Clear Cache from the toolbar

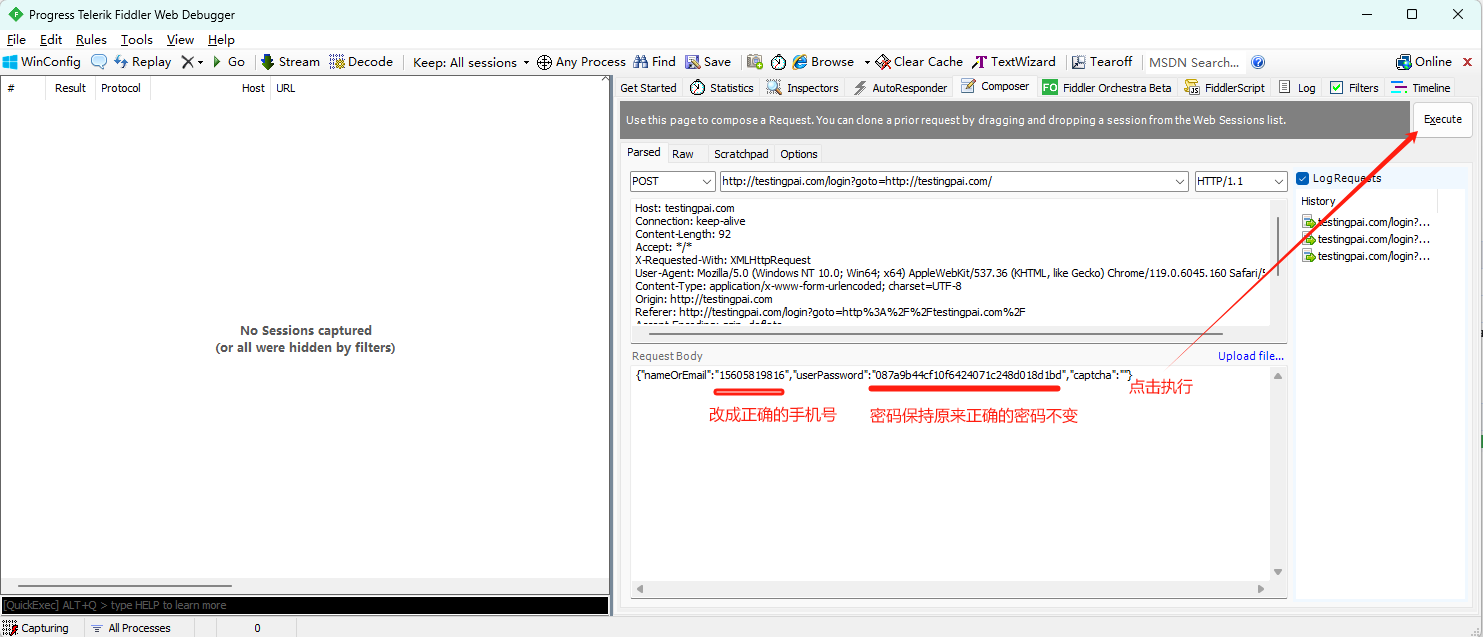(918, 62)
